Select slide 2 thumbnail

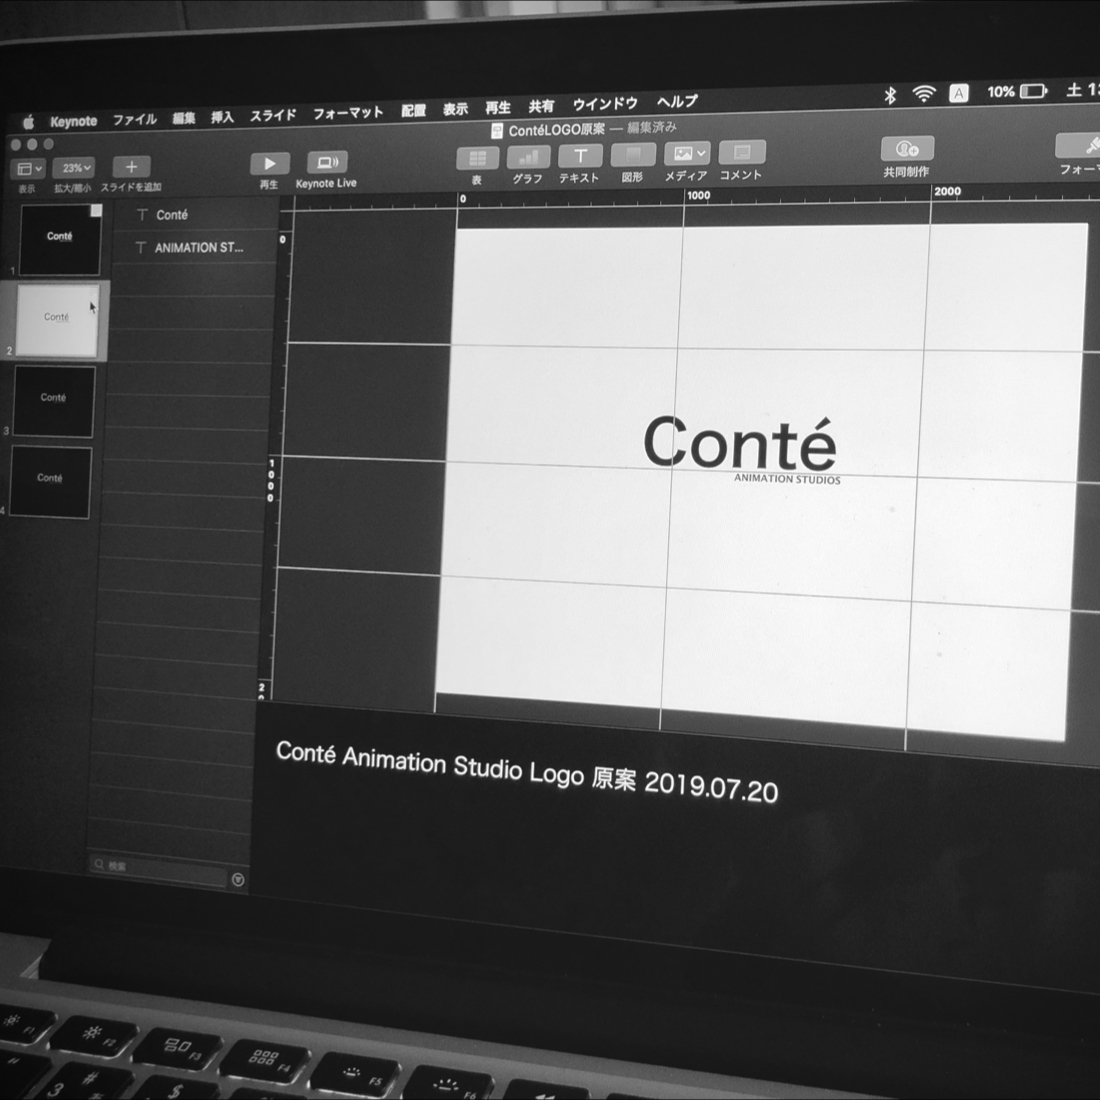point(57,320)
